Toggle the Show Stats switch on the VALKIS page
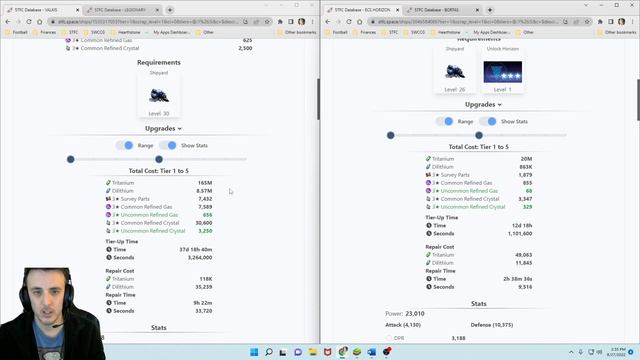Viewport: 640px width, 360px height. [168, 145]
